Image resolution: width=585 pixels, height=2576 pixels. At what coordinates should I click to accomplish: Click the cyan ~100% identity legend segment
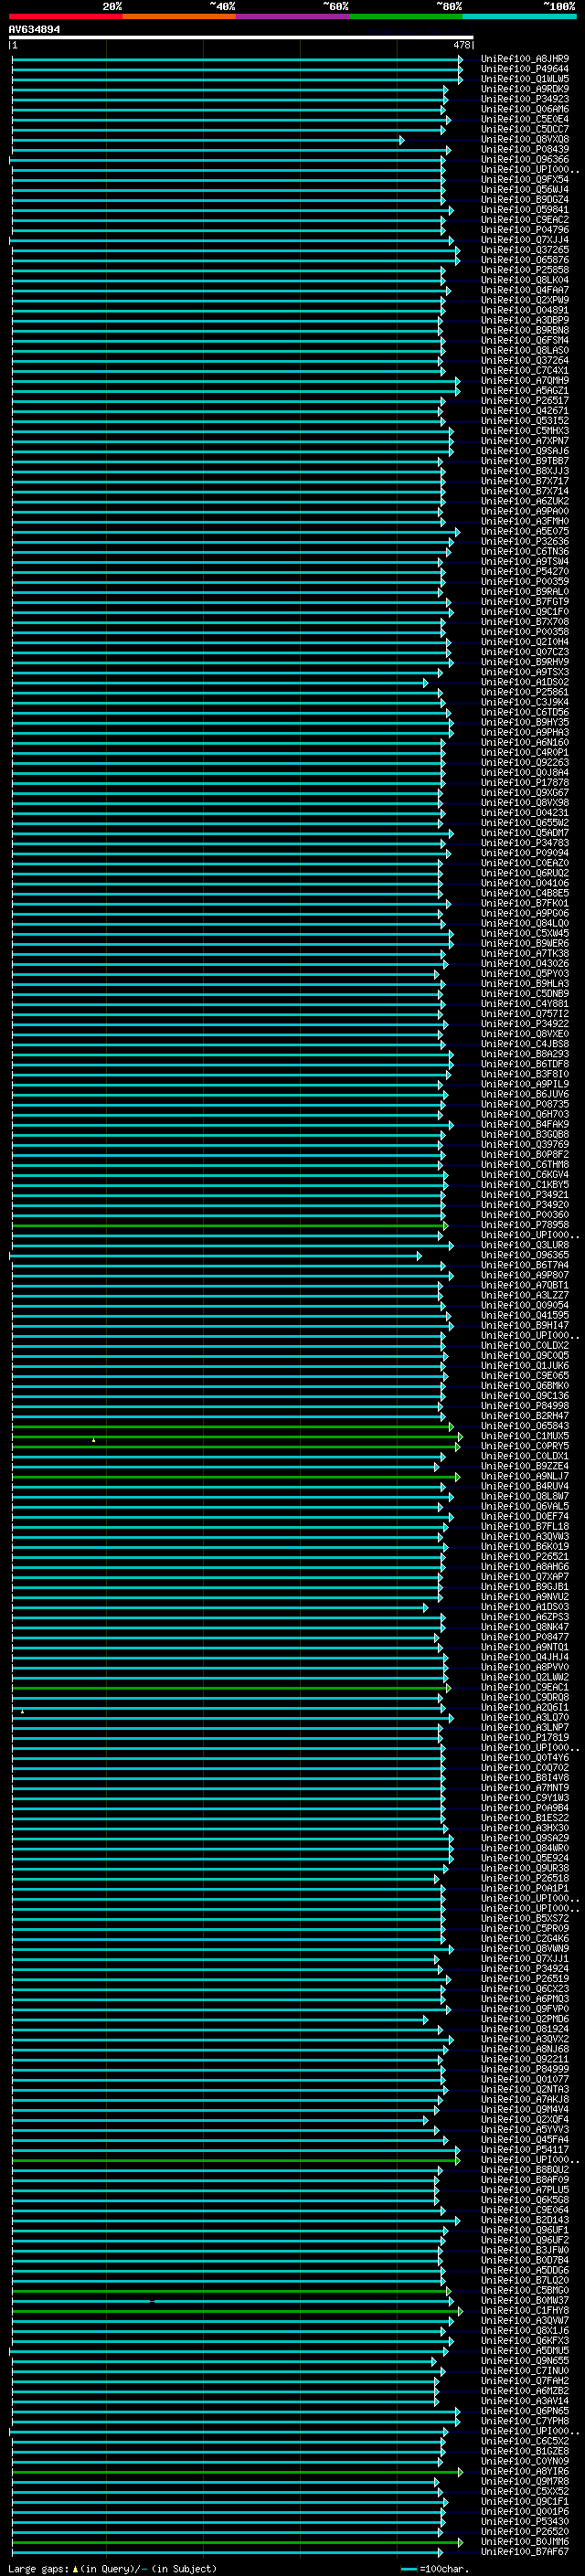520,16
